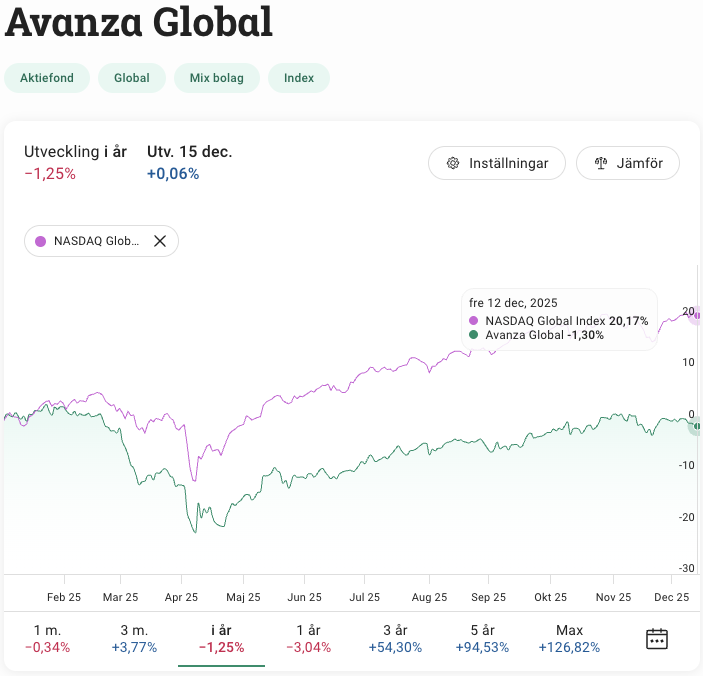This screenshot has width=703, height=676.
Task: Switch to the 1 år period
Action: tap(308, 638)
